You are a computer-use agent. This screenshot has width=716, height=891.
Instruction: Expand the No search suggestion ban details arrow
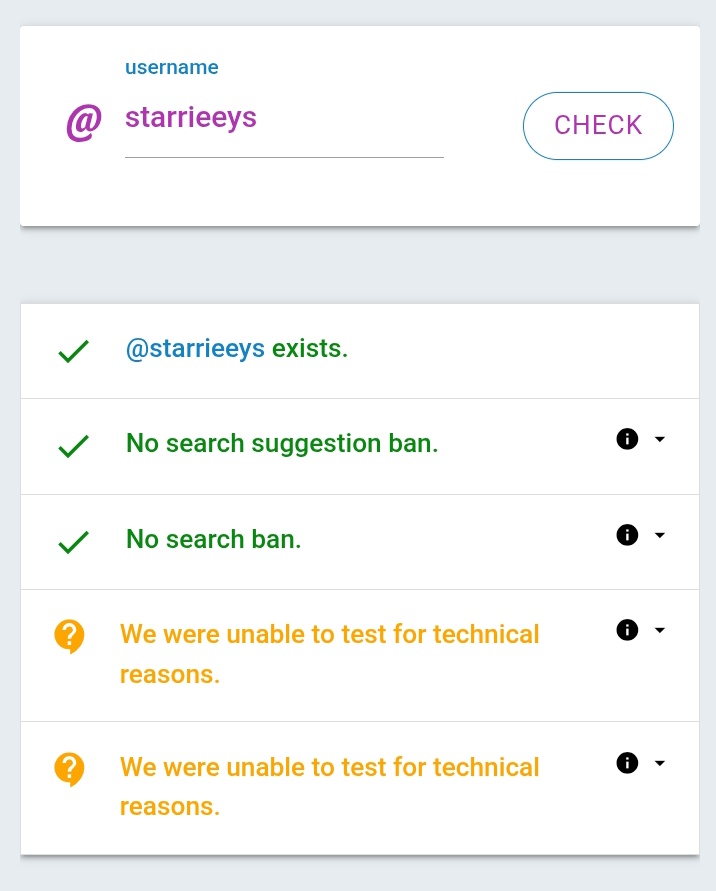[660, 439]
